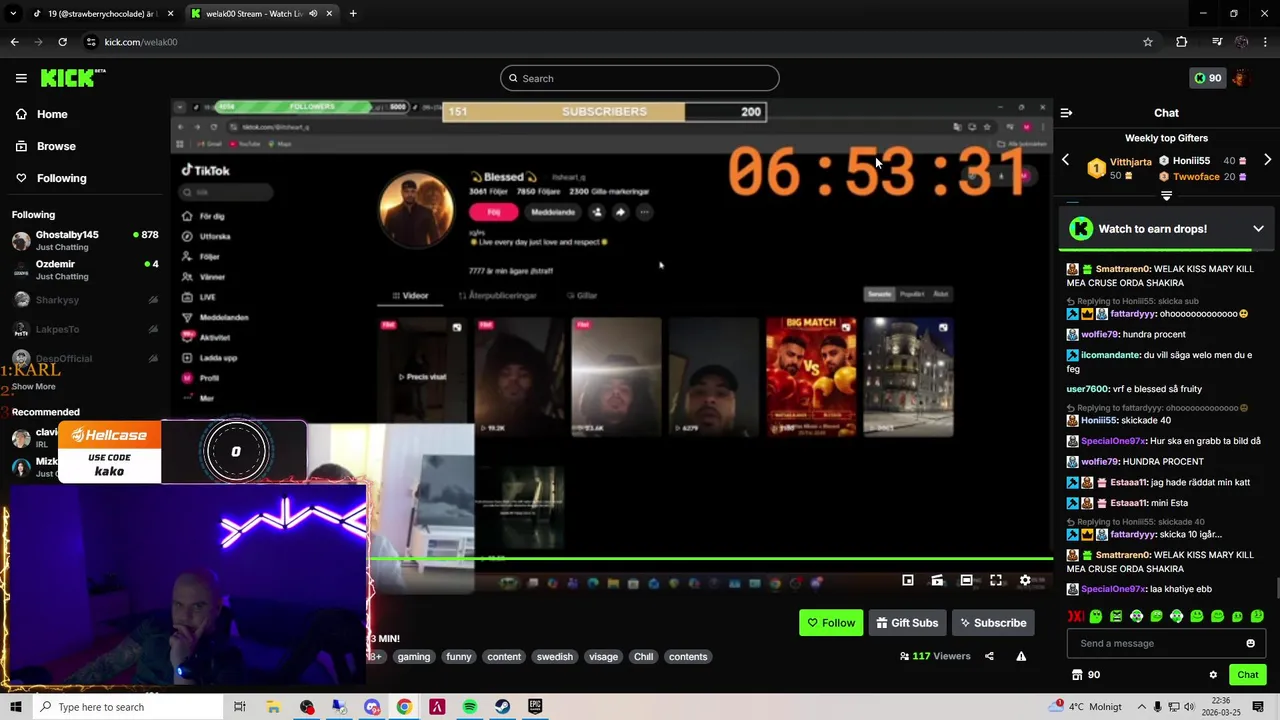This screenshot has width=1280, height=720.
Task: Show previous weekly top gifters
Action: tap(1065, 160)
